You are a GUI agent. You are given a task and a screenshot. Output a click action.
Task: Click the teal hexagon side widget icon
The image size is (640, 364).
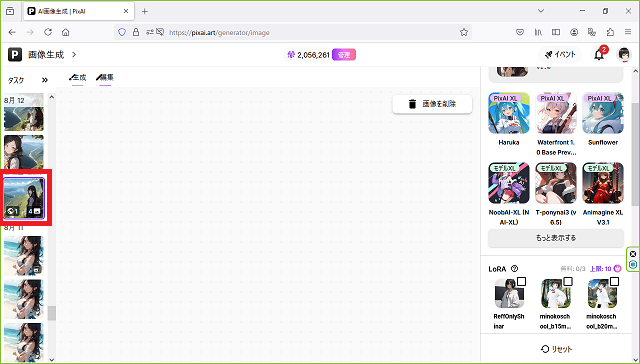point(633,264)
